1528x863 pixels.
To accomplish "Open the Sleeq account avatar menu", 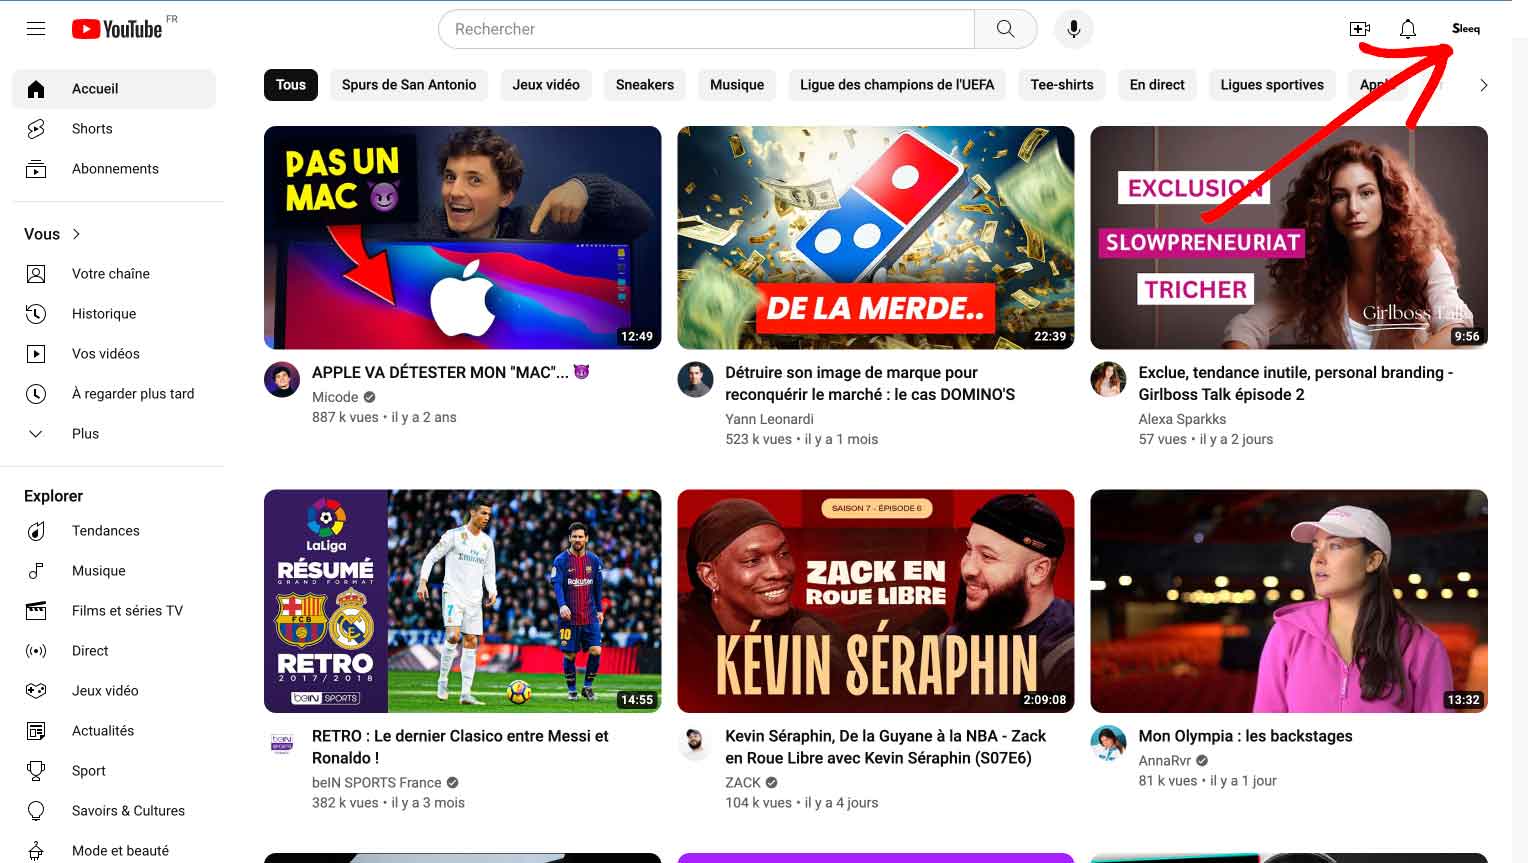I will (1466, 29).
